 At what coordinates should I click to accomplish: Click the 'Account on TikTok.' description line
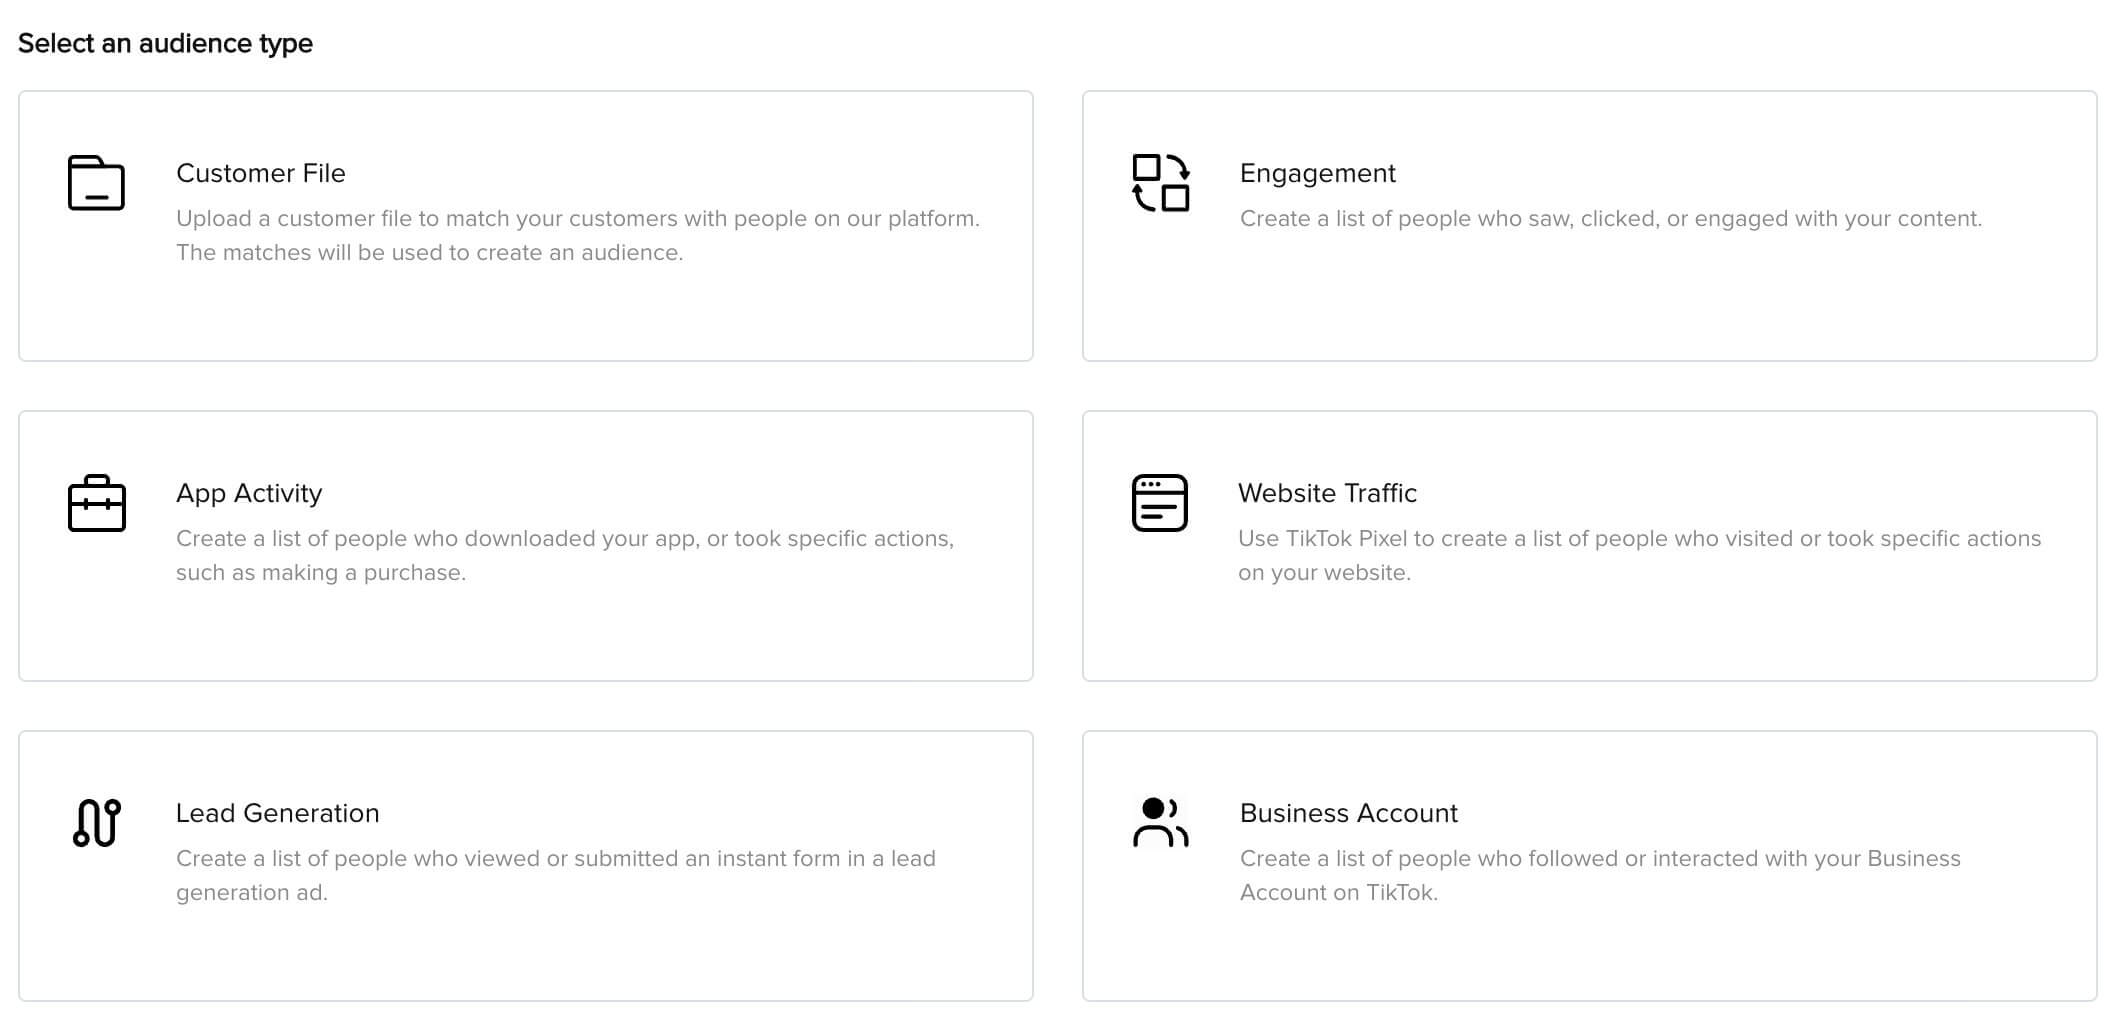1338,893
